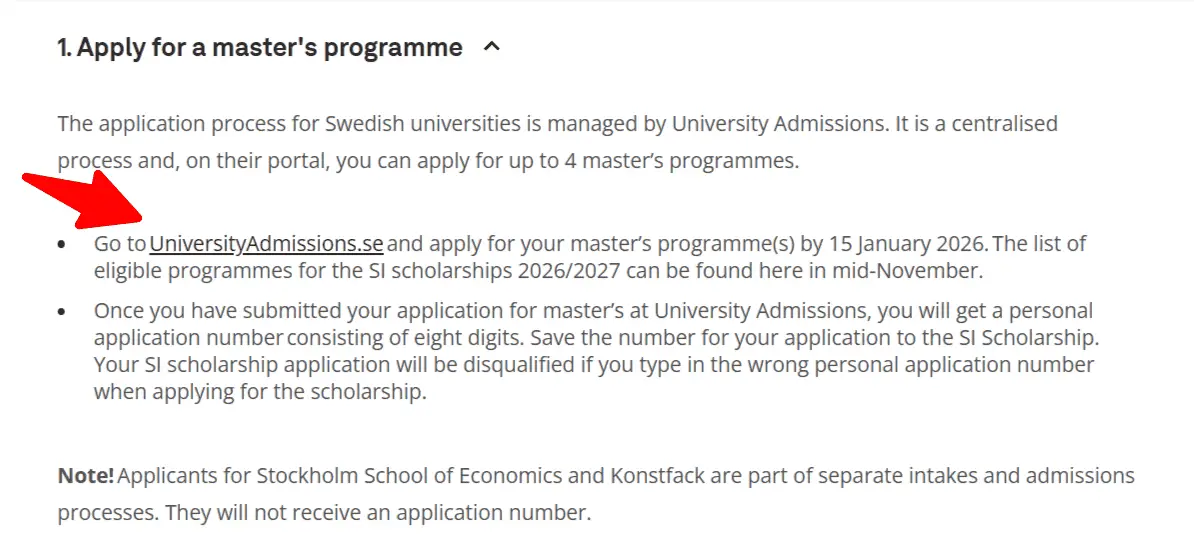Collapse the section using the chevron arrow
This screenshot has height=552, width=1194.
[x=491, y=47]
